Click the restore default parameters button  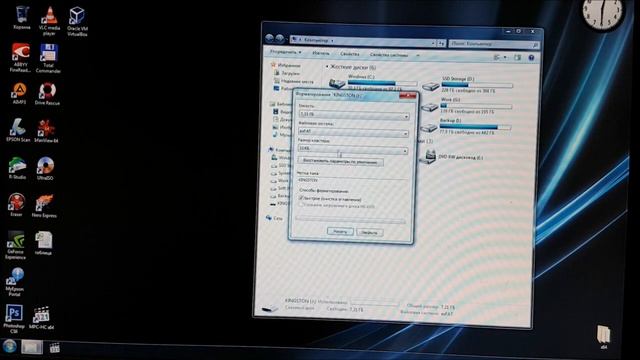pos(340,162)
